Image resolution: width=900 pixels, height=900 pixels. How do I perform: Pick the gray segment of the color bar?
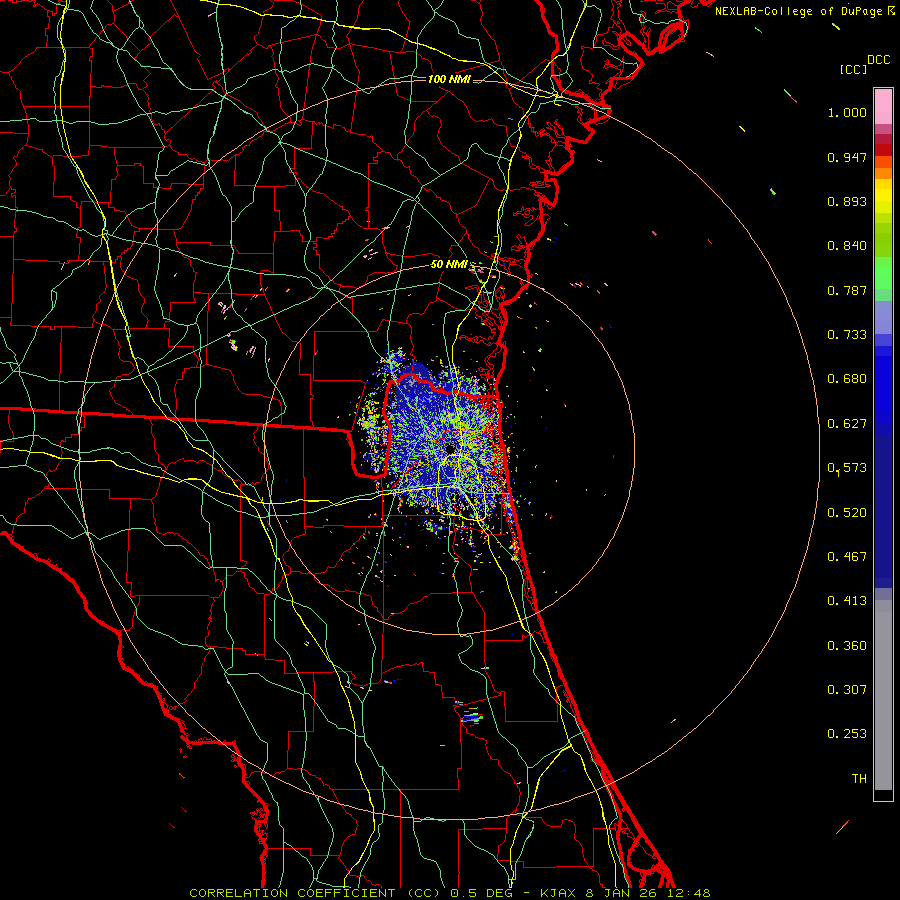point(883,695)
